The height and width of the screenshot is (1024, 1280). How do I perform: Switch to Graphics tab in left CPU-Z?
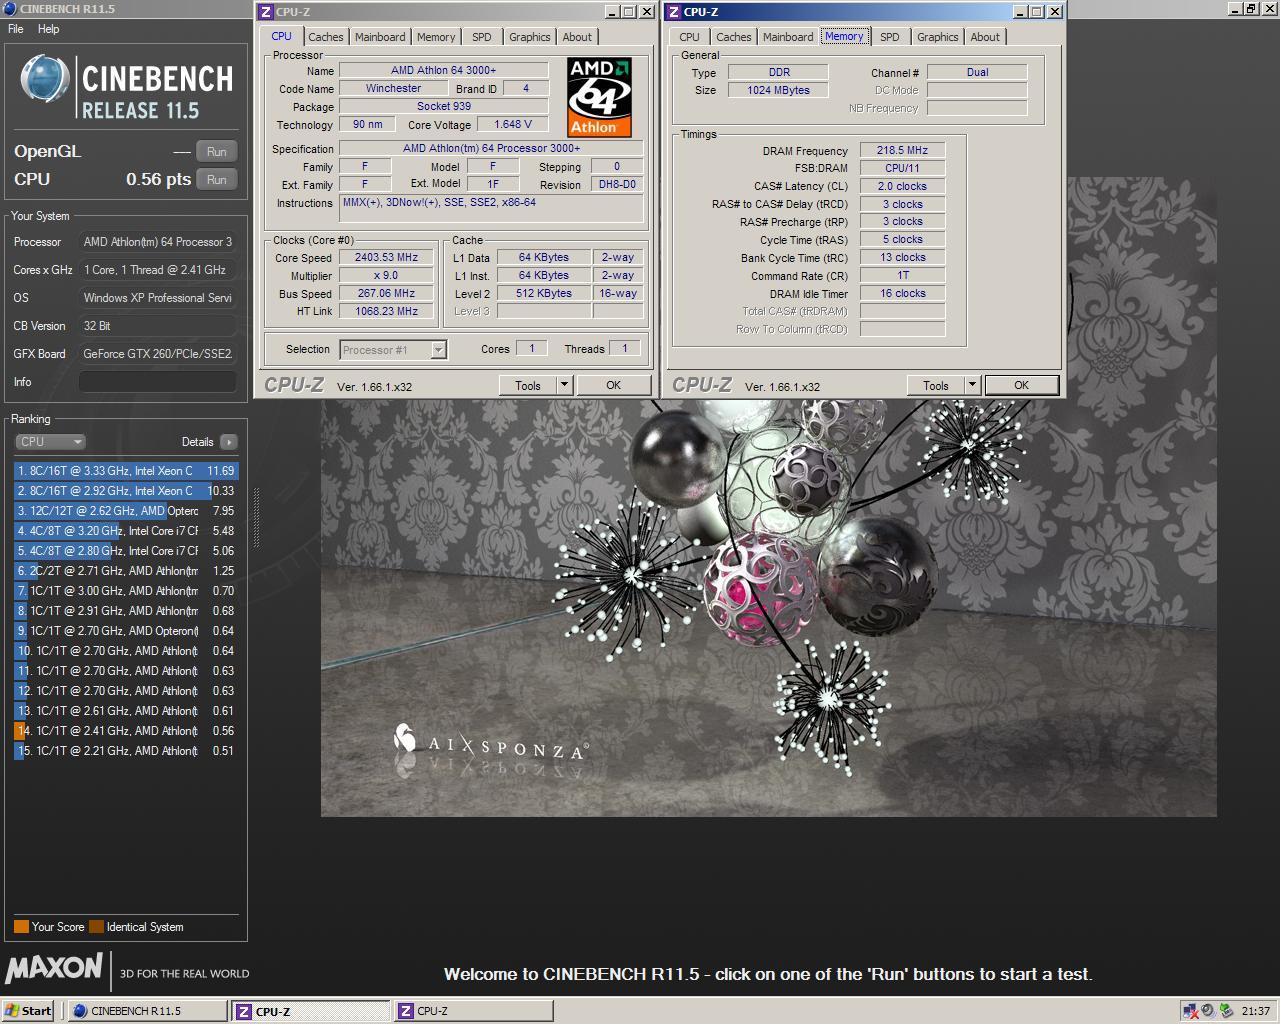[529, 37]
